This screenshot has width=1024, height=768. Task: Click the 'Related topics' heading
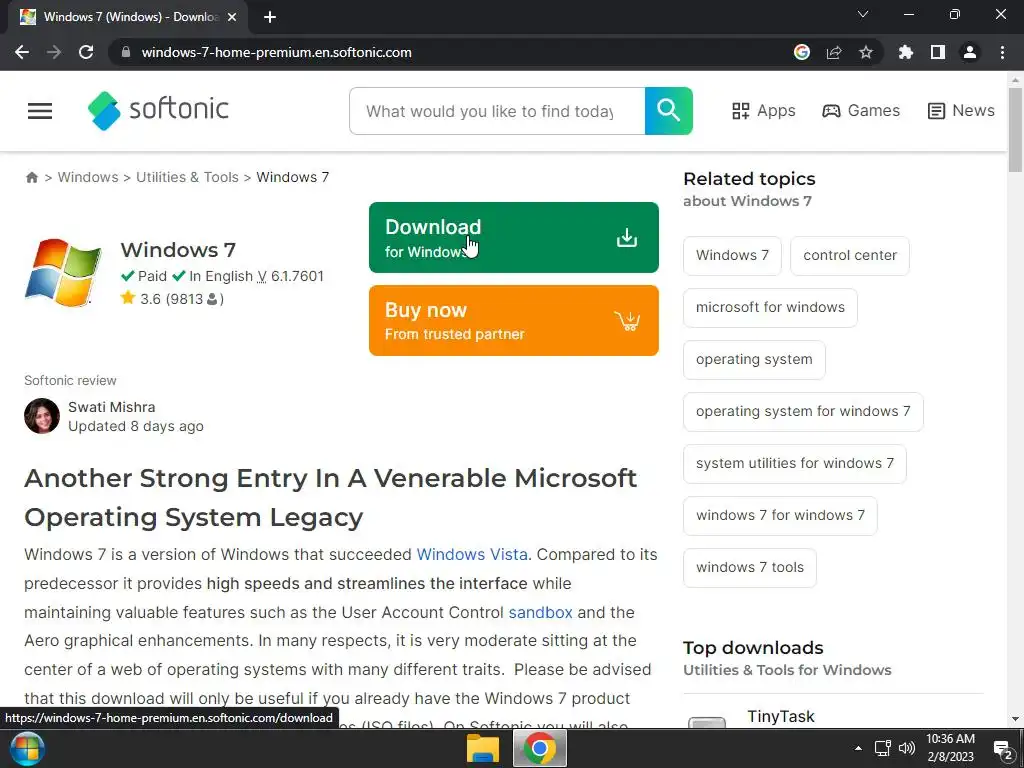pos(749,179)
